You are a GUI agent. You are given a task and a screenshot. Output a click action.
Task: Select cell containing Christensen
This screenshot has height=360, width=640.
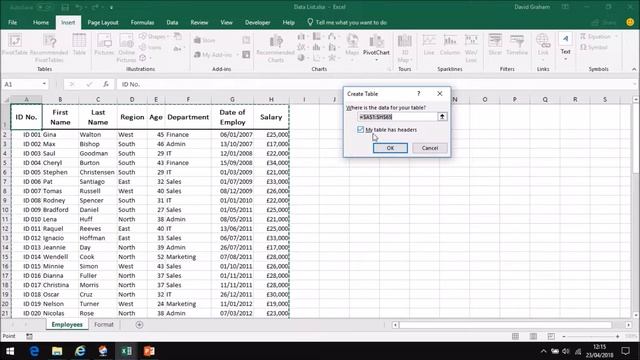(98, 172)
